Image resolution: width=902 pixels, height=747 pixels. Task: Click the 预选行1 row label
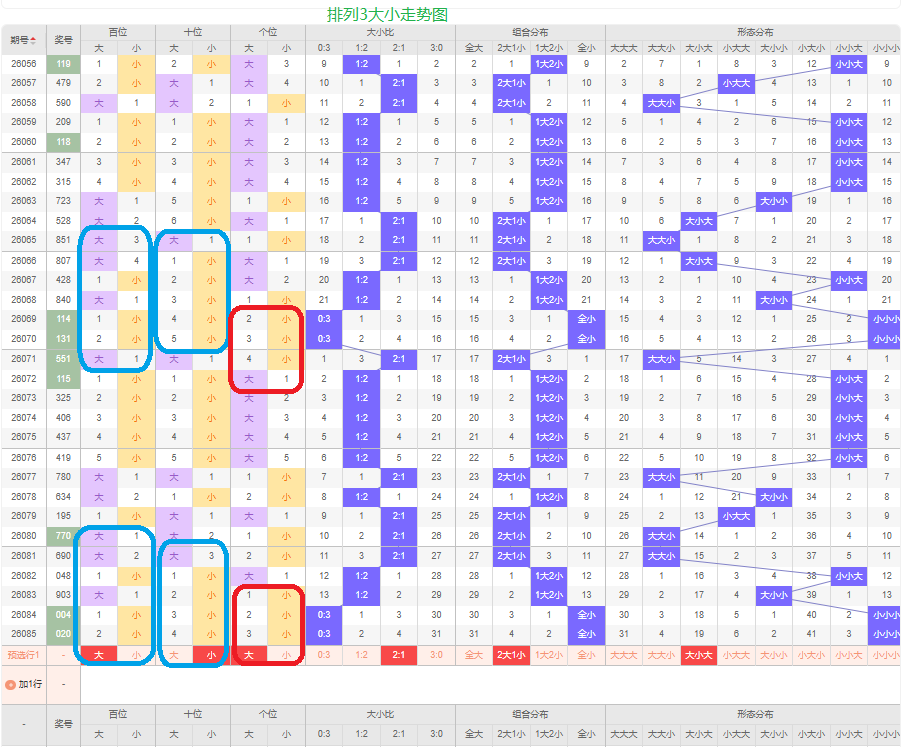point(22,655)
